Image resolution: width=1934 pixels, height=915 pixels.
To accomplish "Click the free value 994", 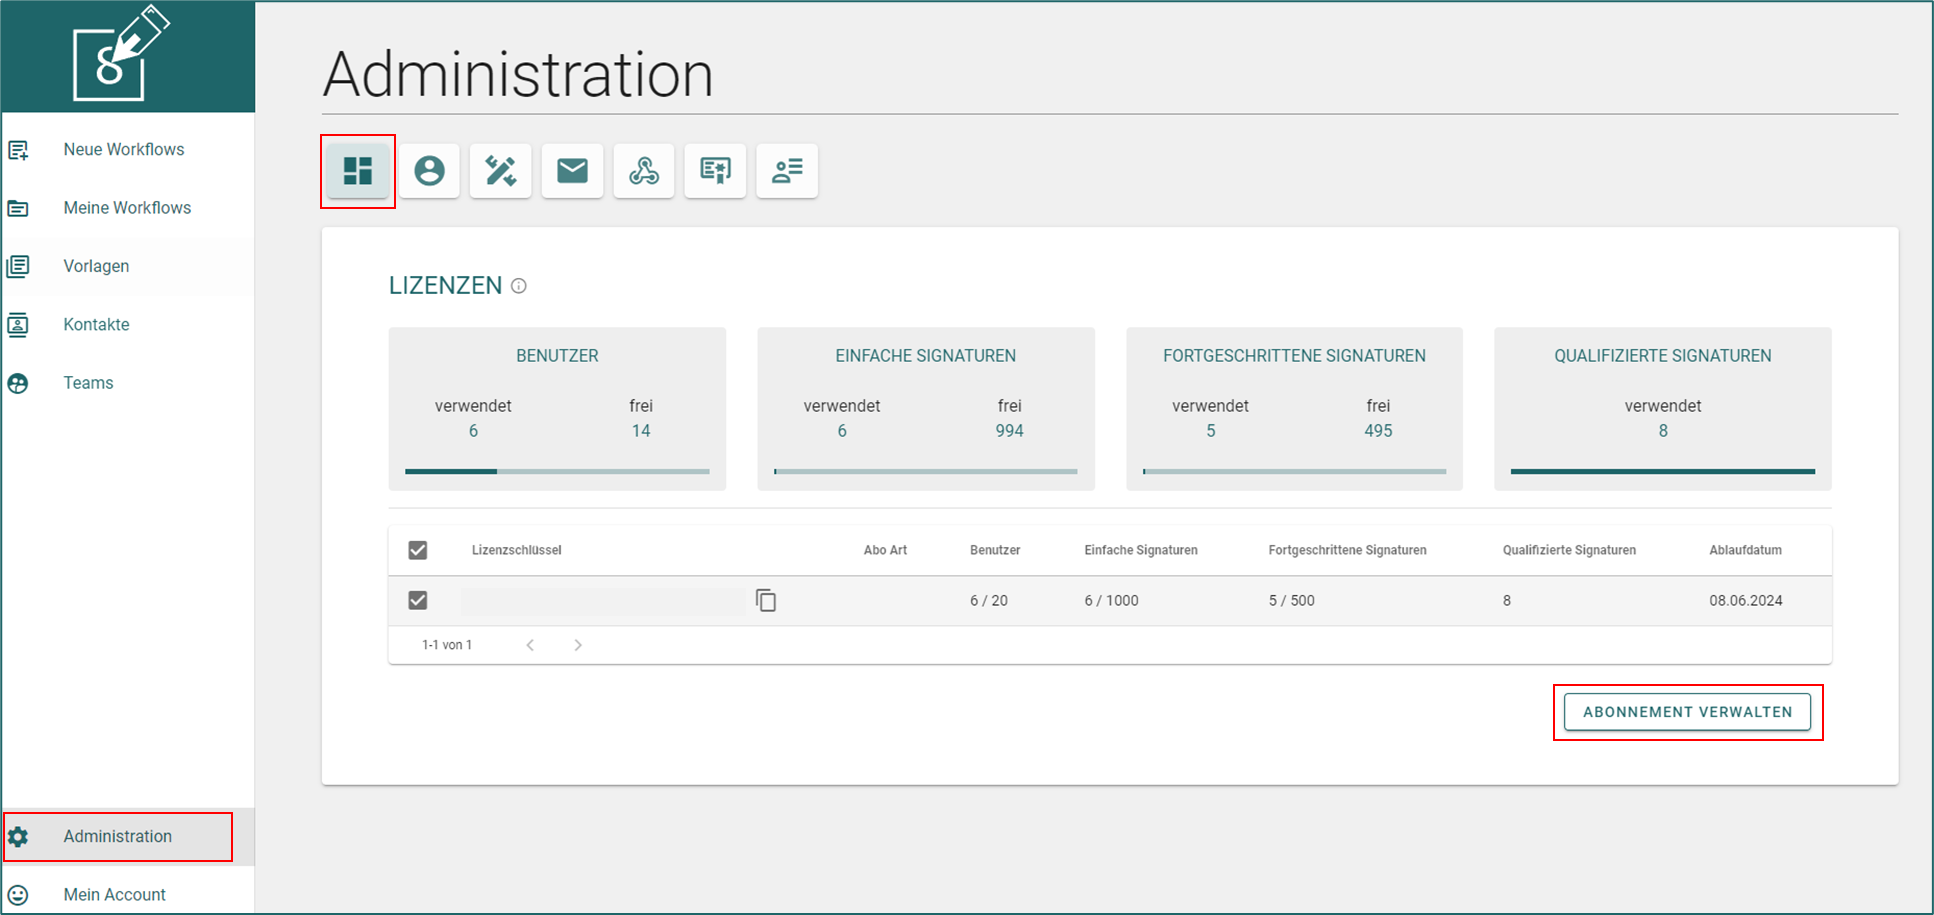I will pos(1009,431).
